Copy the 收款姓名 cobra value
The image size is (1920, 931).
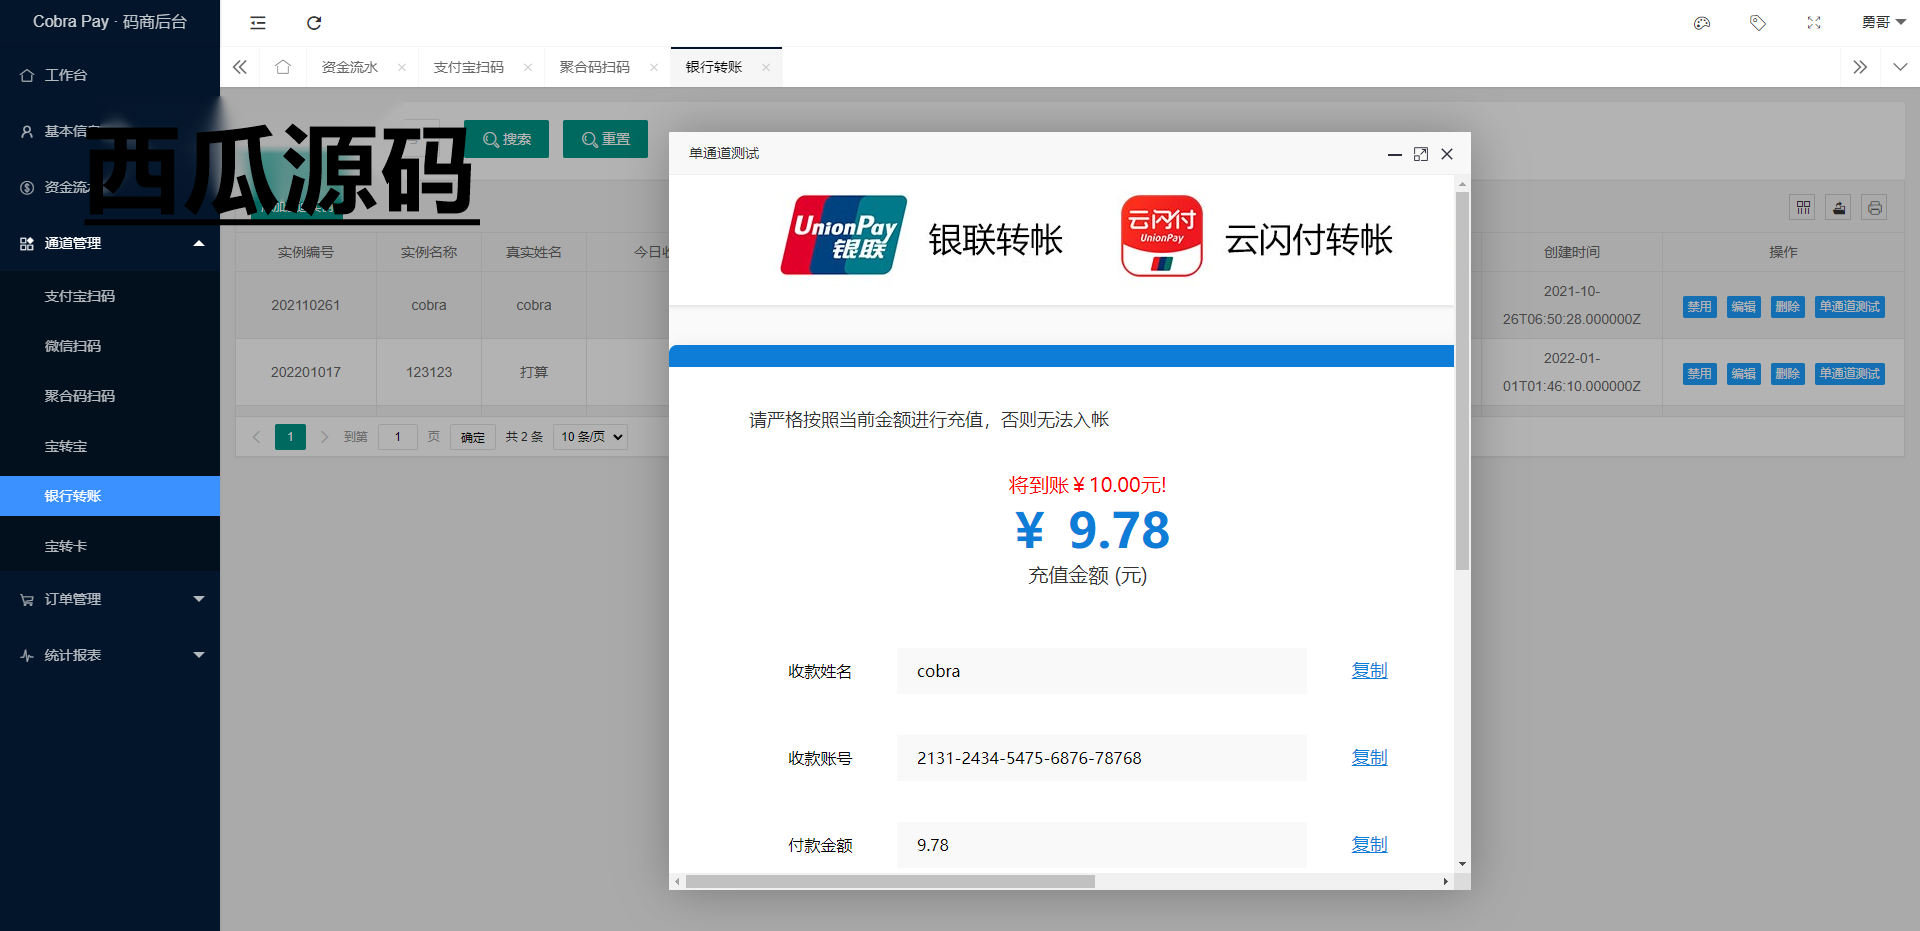pyautogui.click(x=1369, y=671)
